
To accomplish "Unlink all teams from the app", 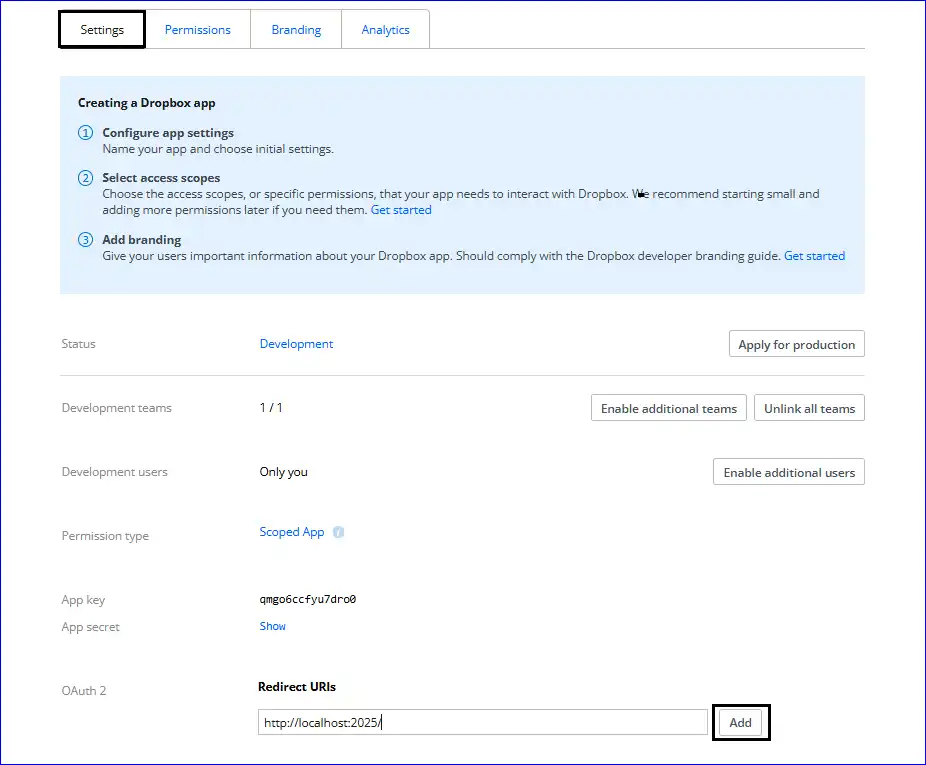I will [x=809, y=407].
